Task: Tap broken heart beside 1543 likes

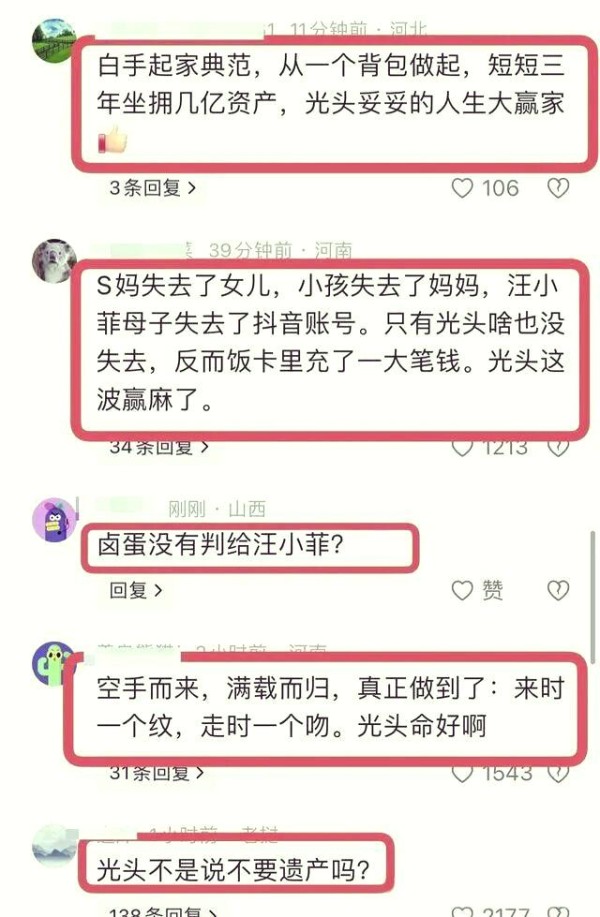Action: (x=558, y=774)
